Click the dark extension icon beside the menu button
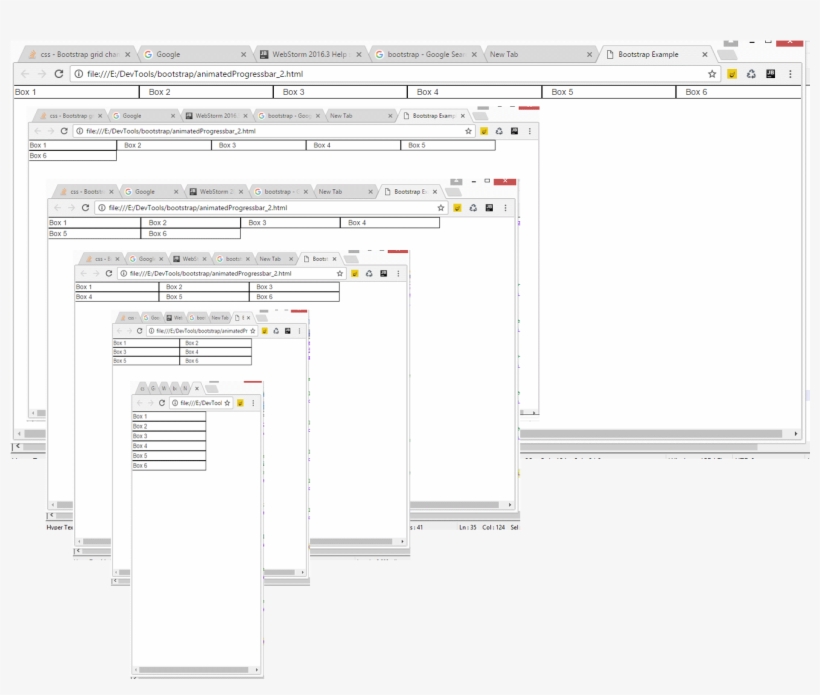 (x=770, y=72)
